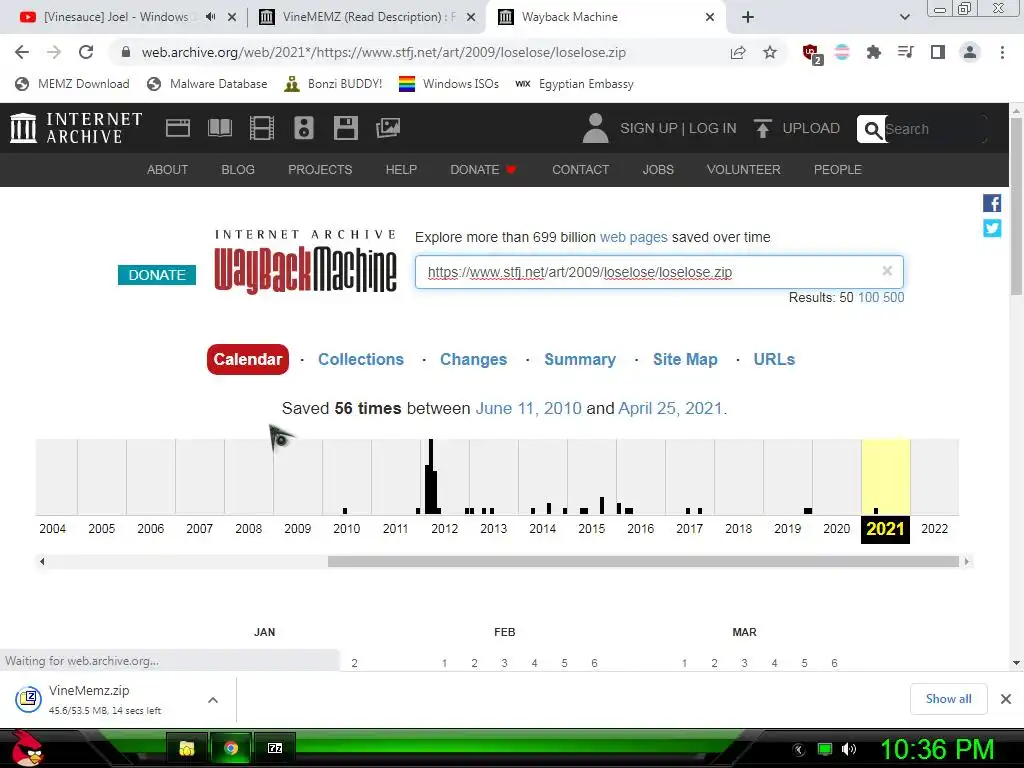Click the timeline scroll left arrow
This screenshot has height=768, width=1024.
[x=42, y=562]
